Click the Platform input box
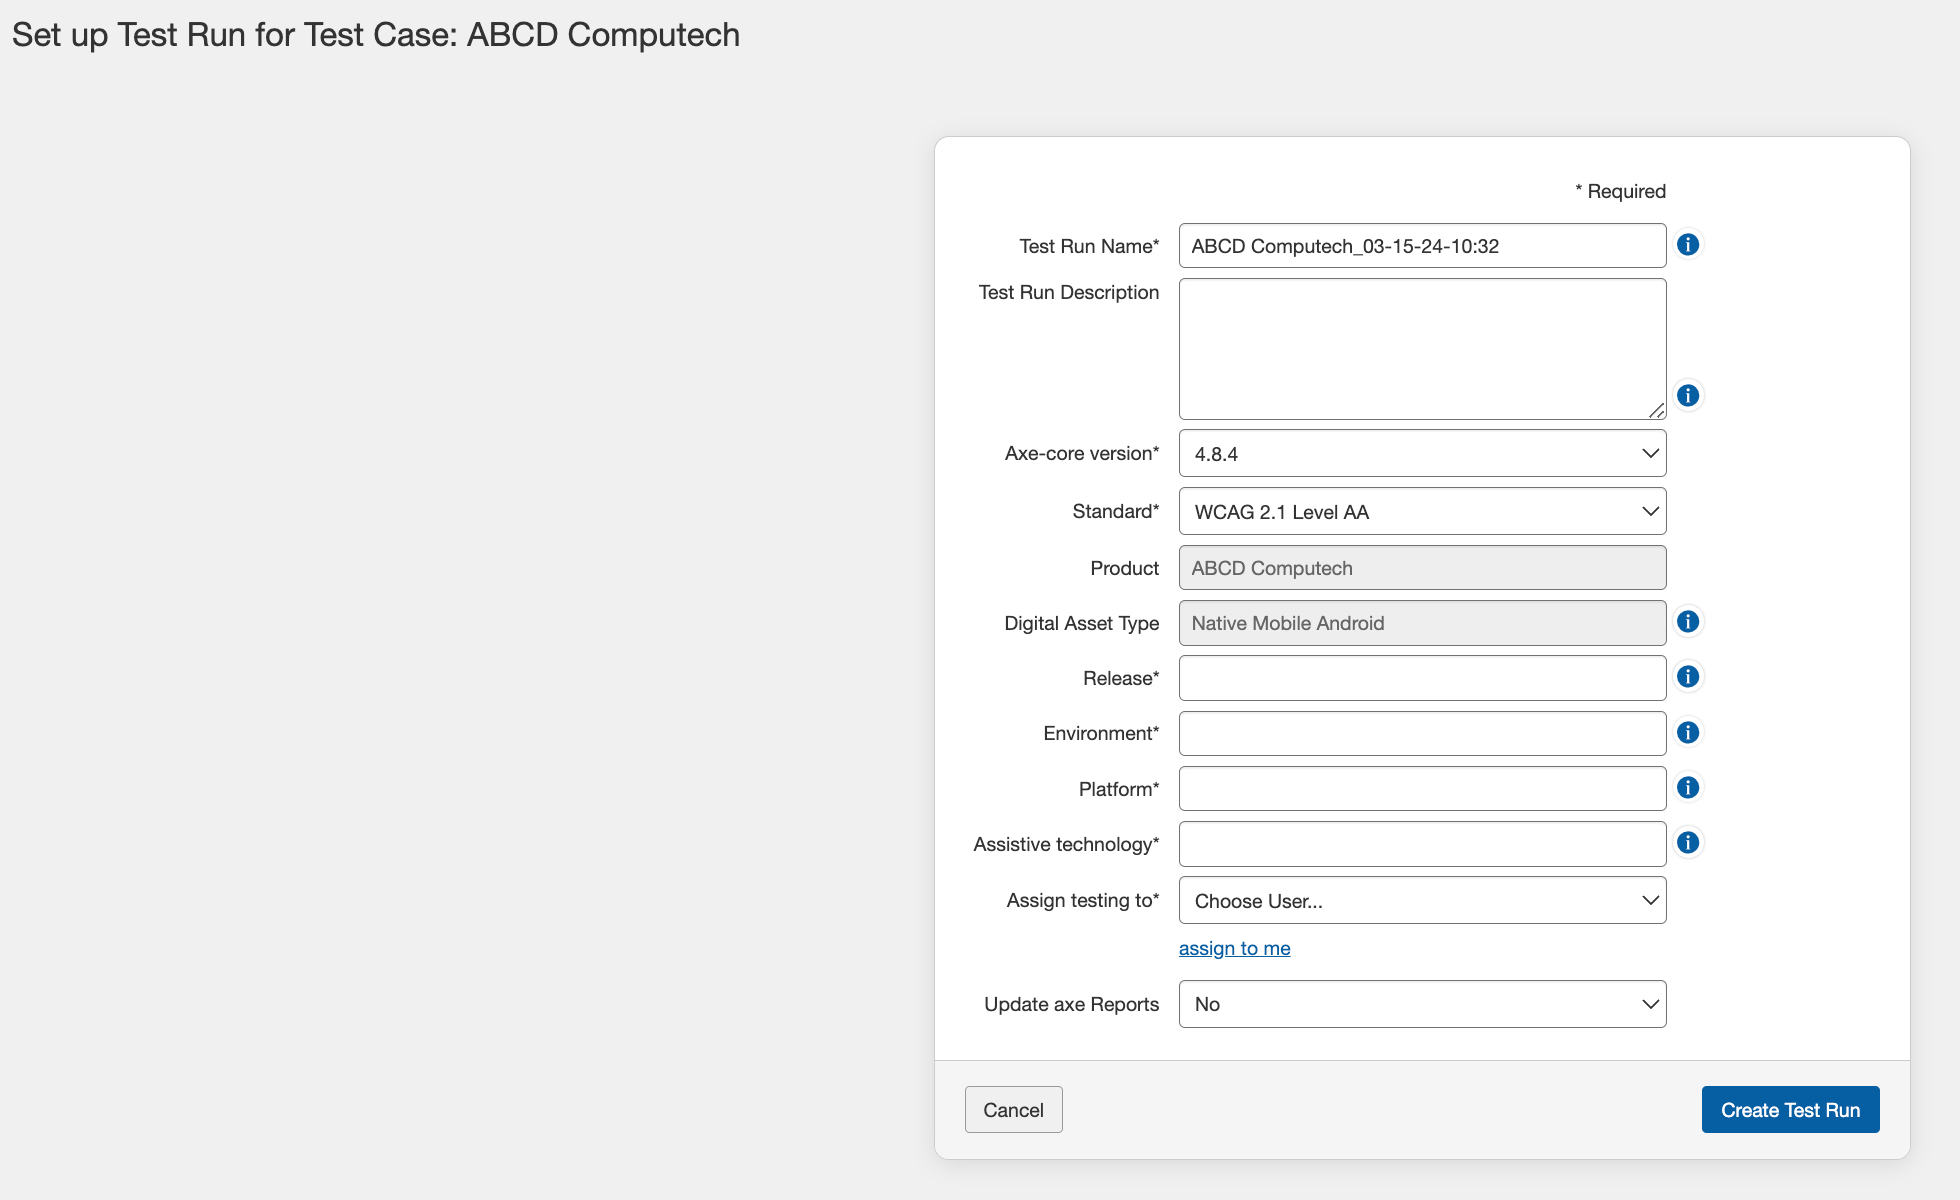Image resolution: width=1960 pixels, height=1200 pixels. (x=1422, y=789)
